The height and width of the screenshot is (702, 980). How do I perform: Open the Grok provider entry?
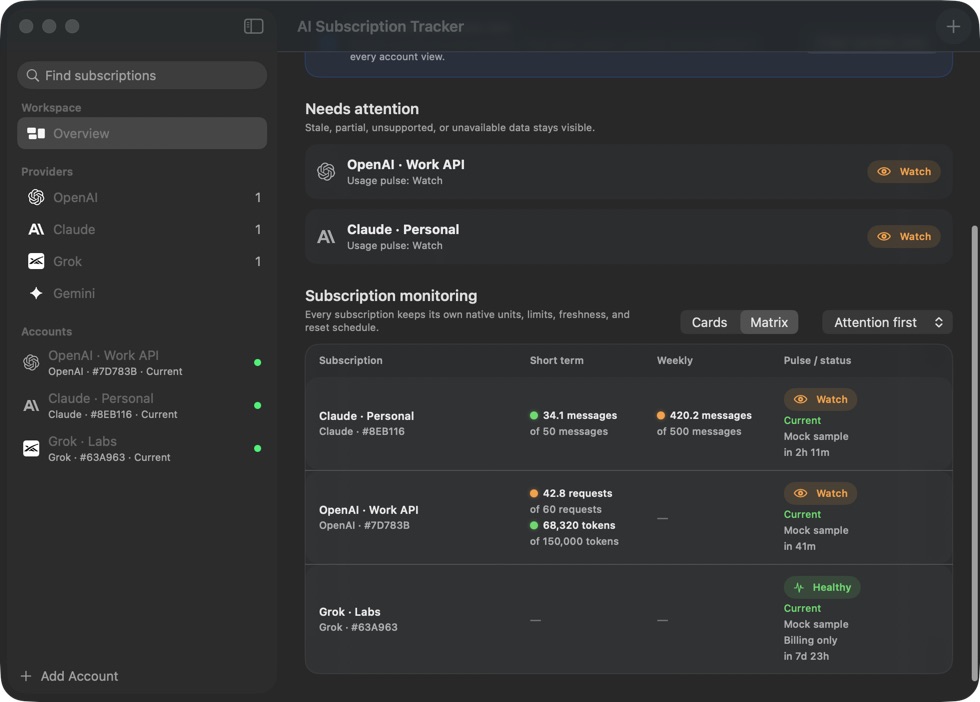point(142,261)
